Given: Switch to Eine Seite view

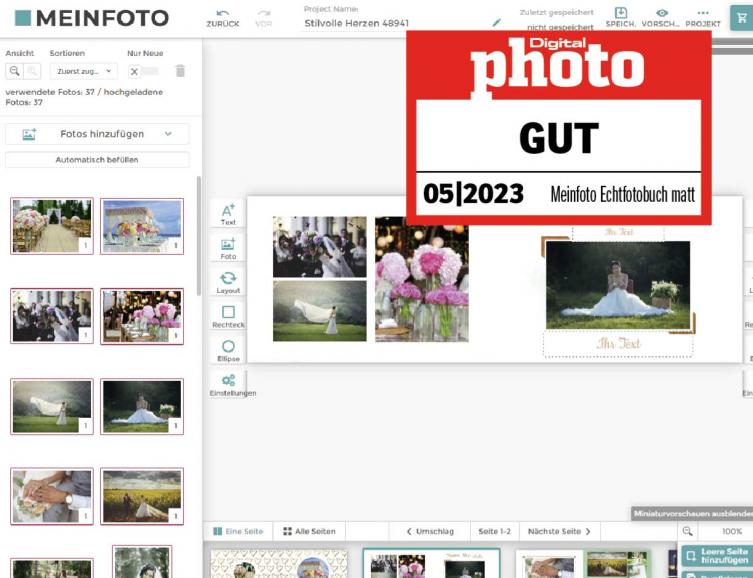Looking at the screenshot, I should tap(238, 531).
